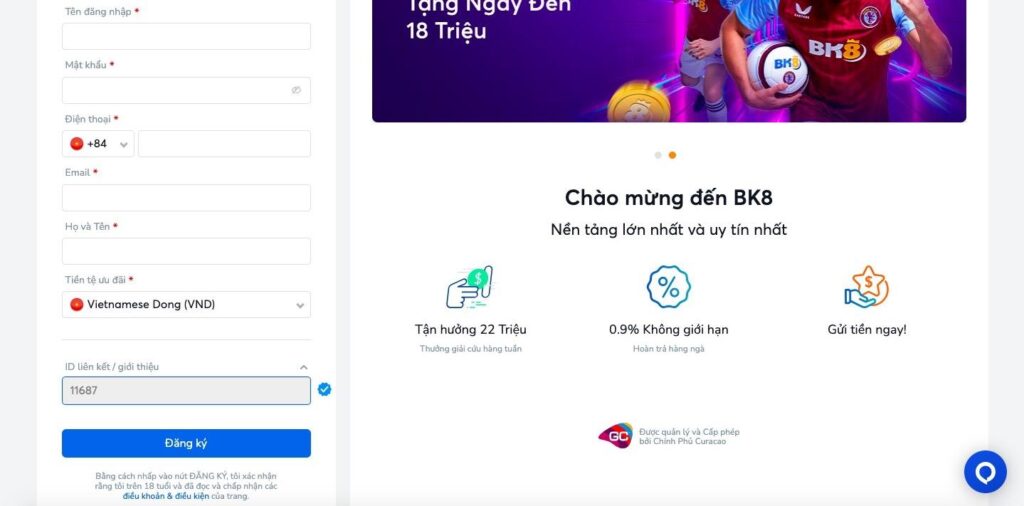This screenshot has width=1024, height=506.
Task: Collapse the ID liên kết / giới thiệu section
Action: tap(303, 368)
